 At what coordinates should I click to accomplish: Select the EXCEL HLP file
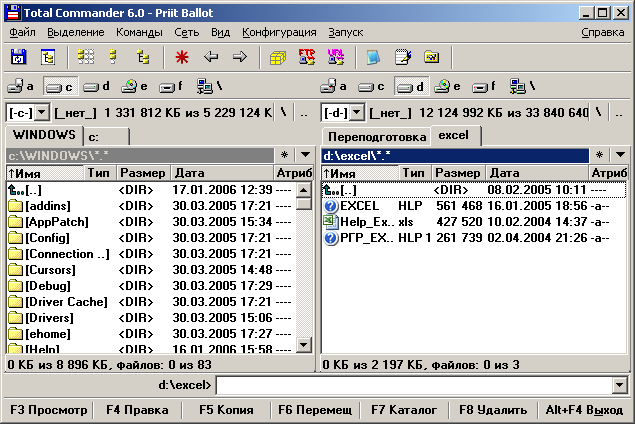[x=474, y=206]
